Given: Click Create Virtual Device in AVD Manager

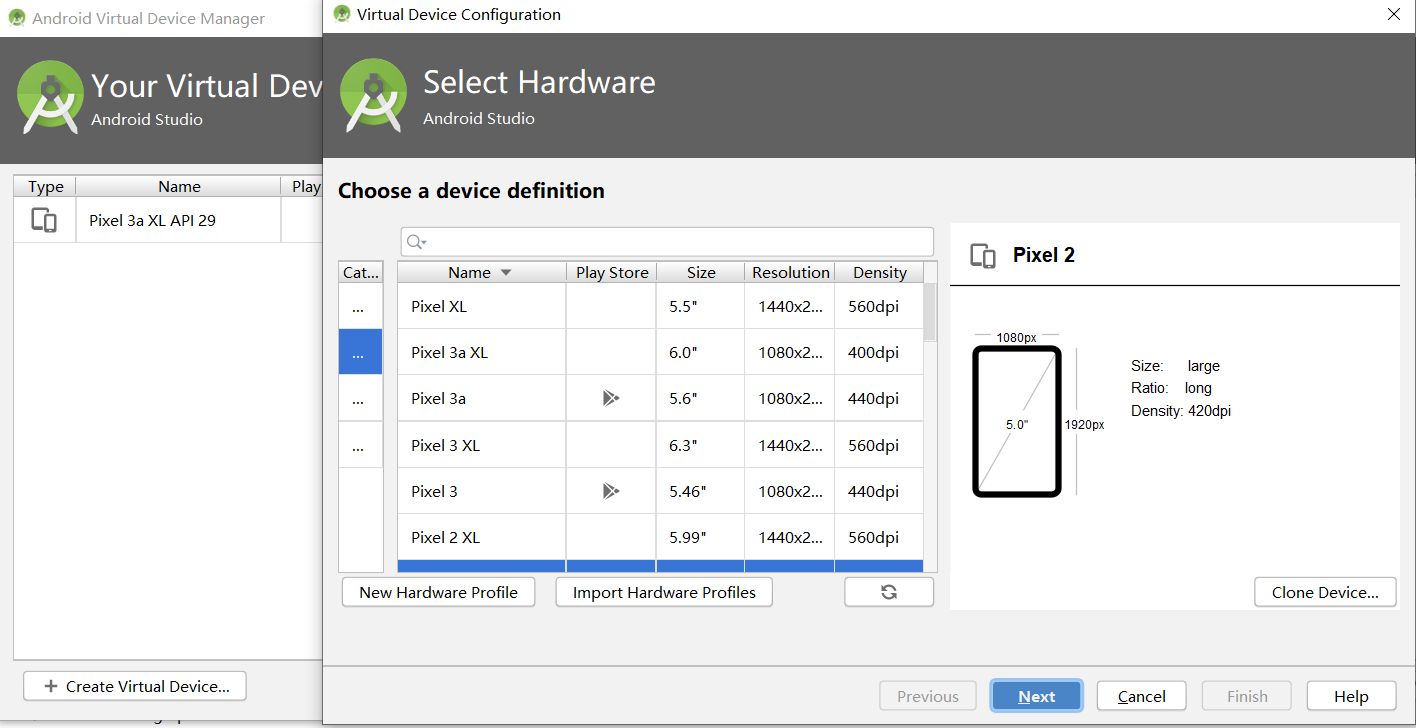Looking at the screenshot, I should pyautogui.click(x=135, y=686).
